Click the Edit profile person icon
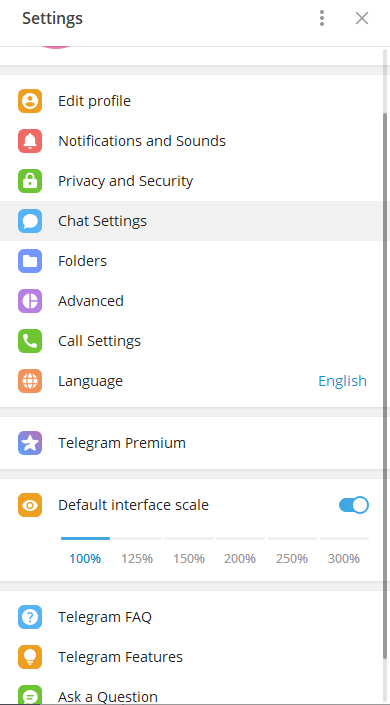The image size is (390, 705). [30, 101]
